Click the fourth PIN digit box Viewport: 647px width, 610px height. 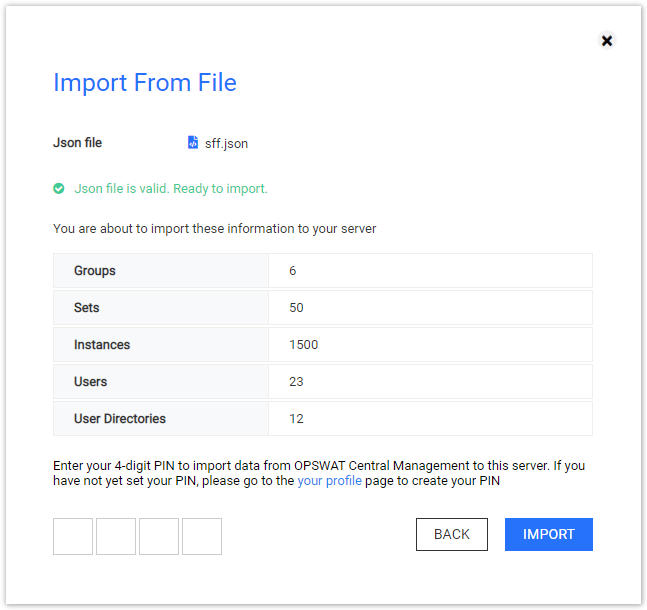(x=202, y=536)
